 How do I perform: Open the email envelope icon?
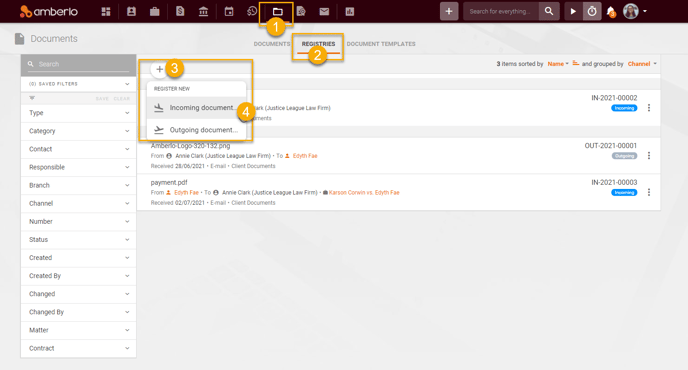click(324, 11)
